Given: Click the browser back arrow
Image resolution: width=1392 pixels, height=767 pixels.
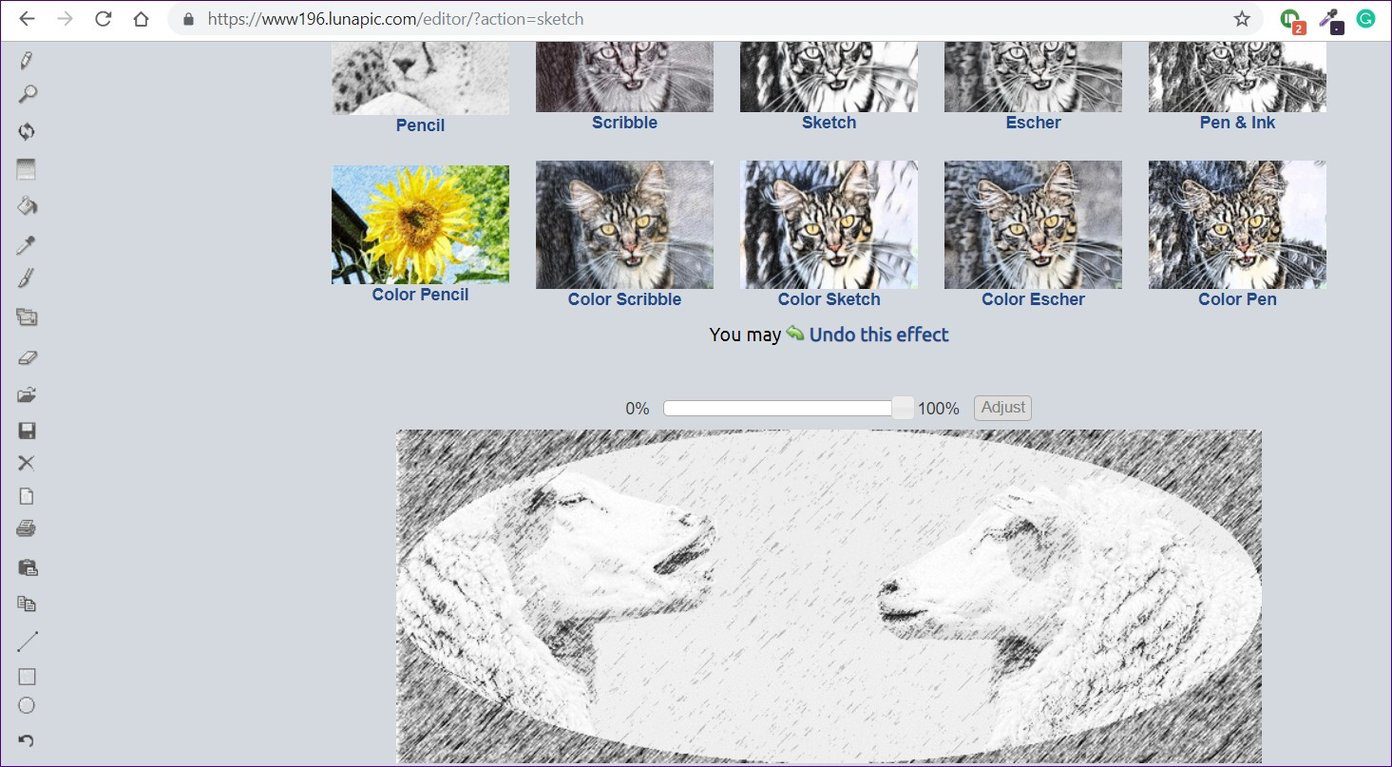Looking at the screenshot, I should coord(27,19).
